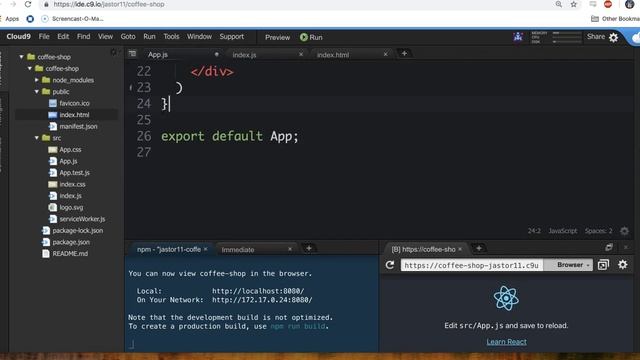Image resolution: width=640 pixels, height=360 pixels.
Task: Select package-lock.json in file tree
Action: (x=78, y=231)
